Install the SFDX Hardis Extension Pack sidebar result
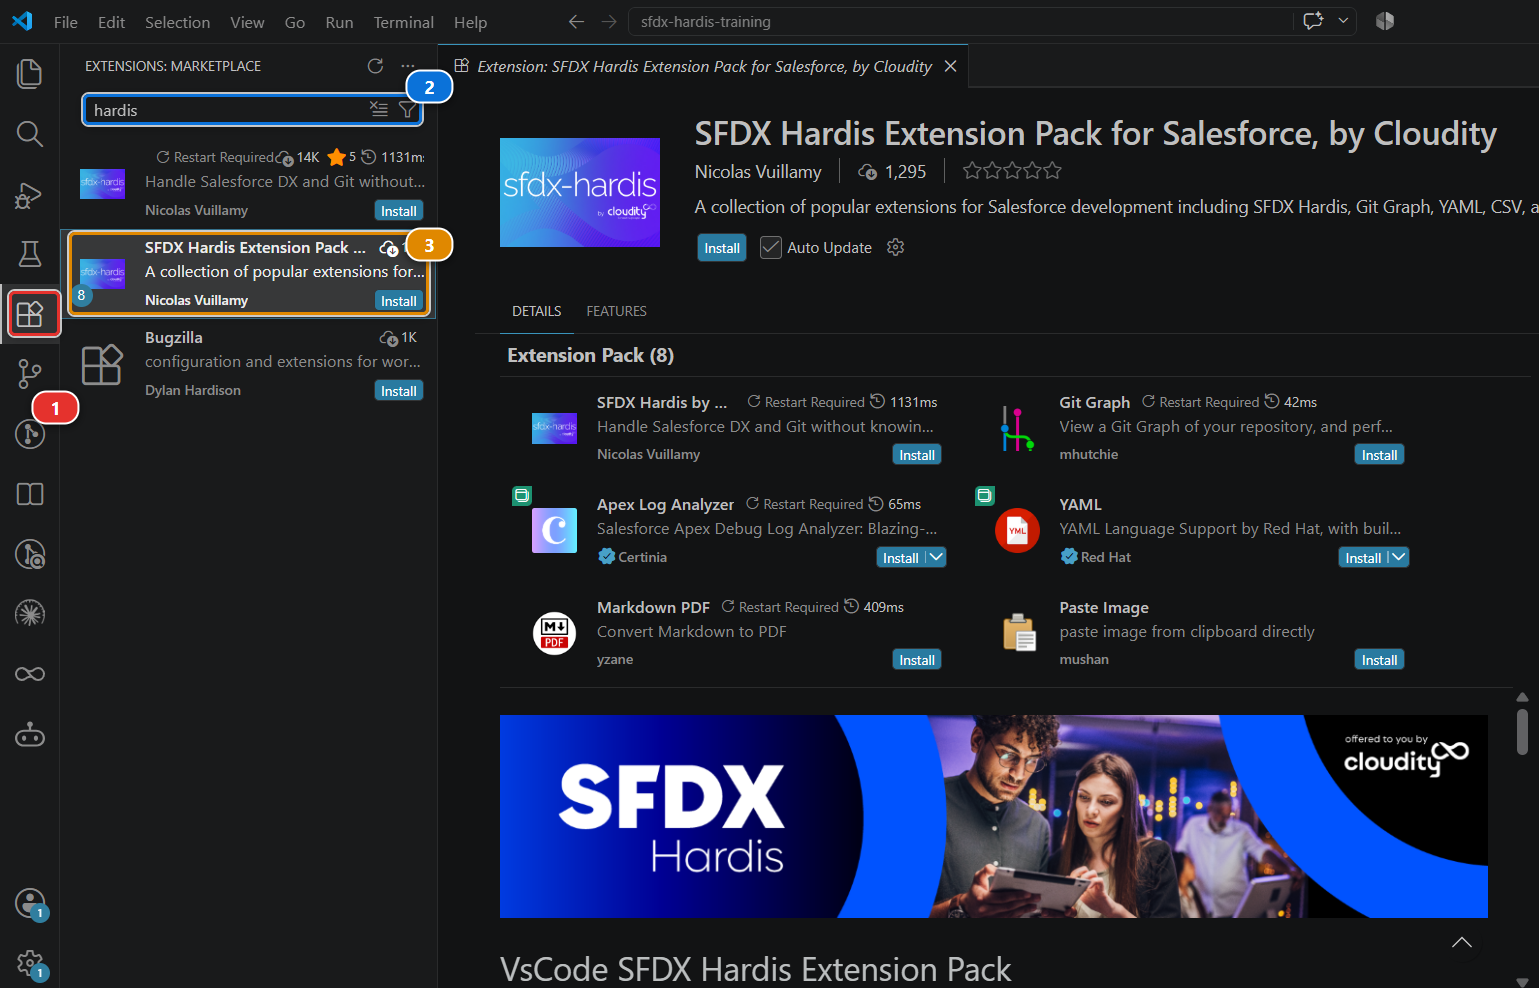1539x988 pixels. 399,301
